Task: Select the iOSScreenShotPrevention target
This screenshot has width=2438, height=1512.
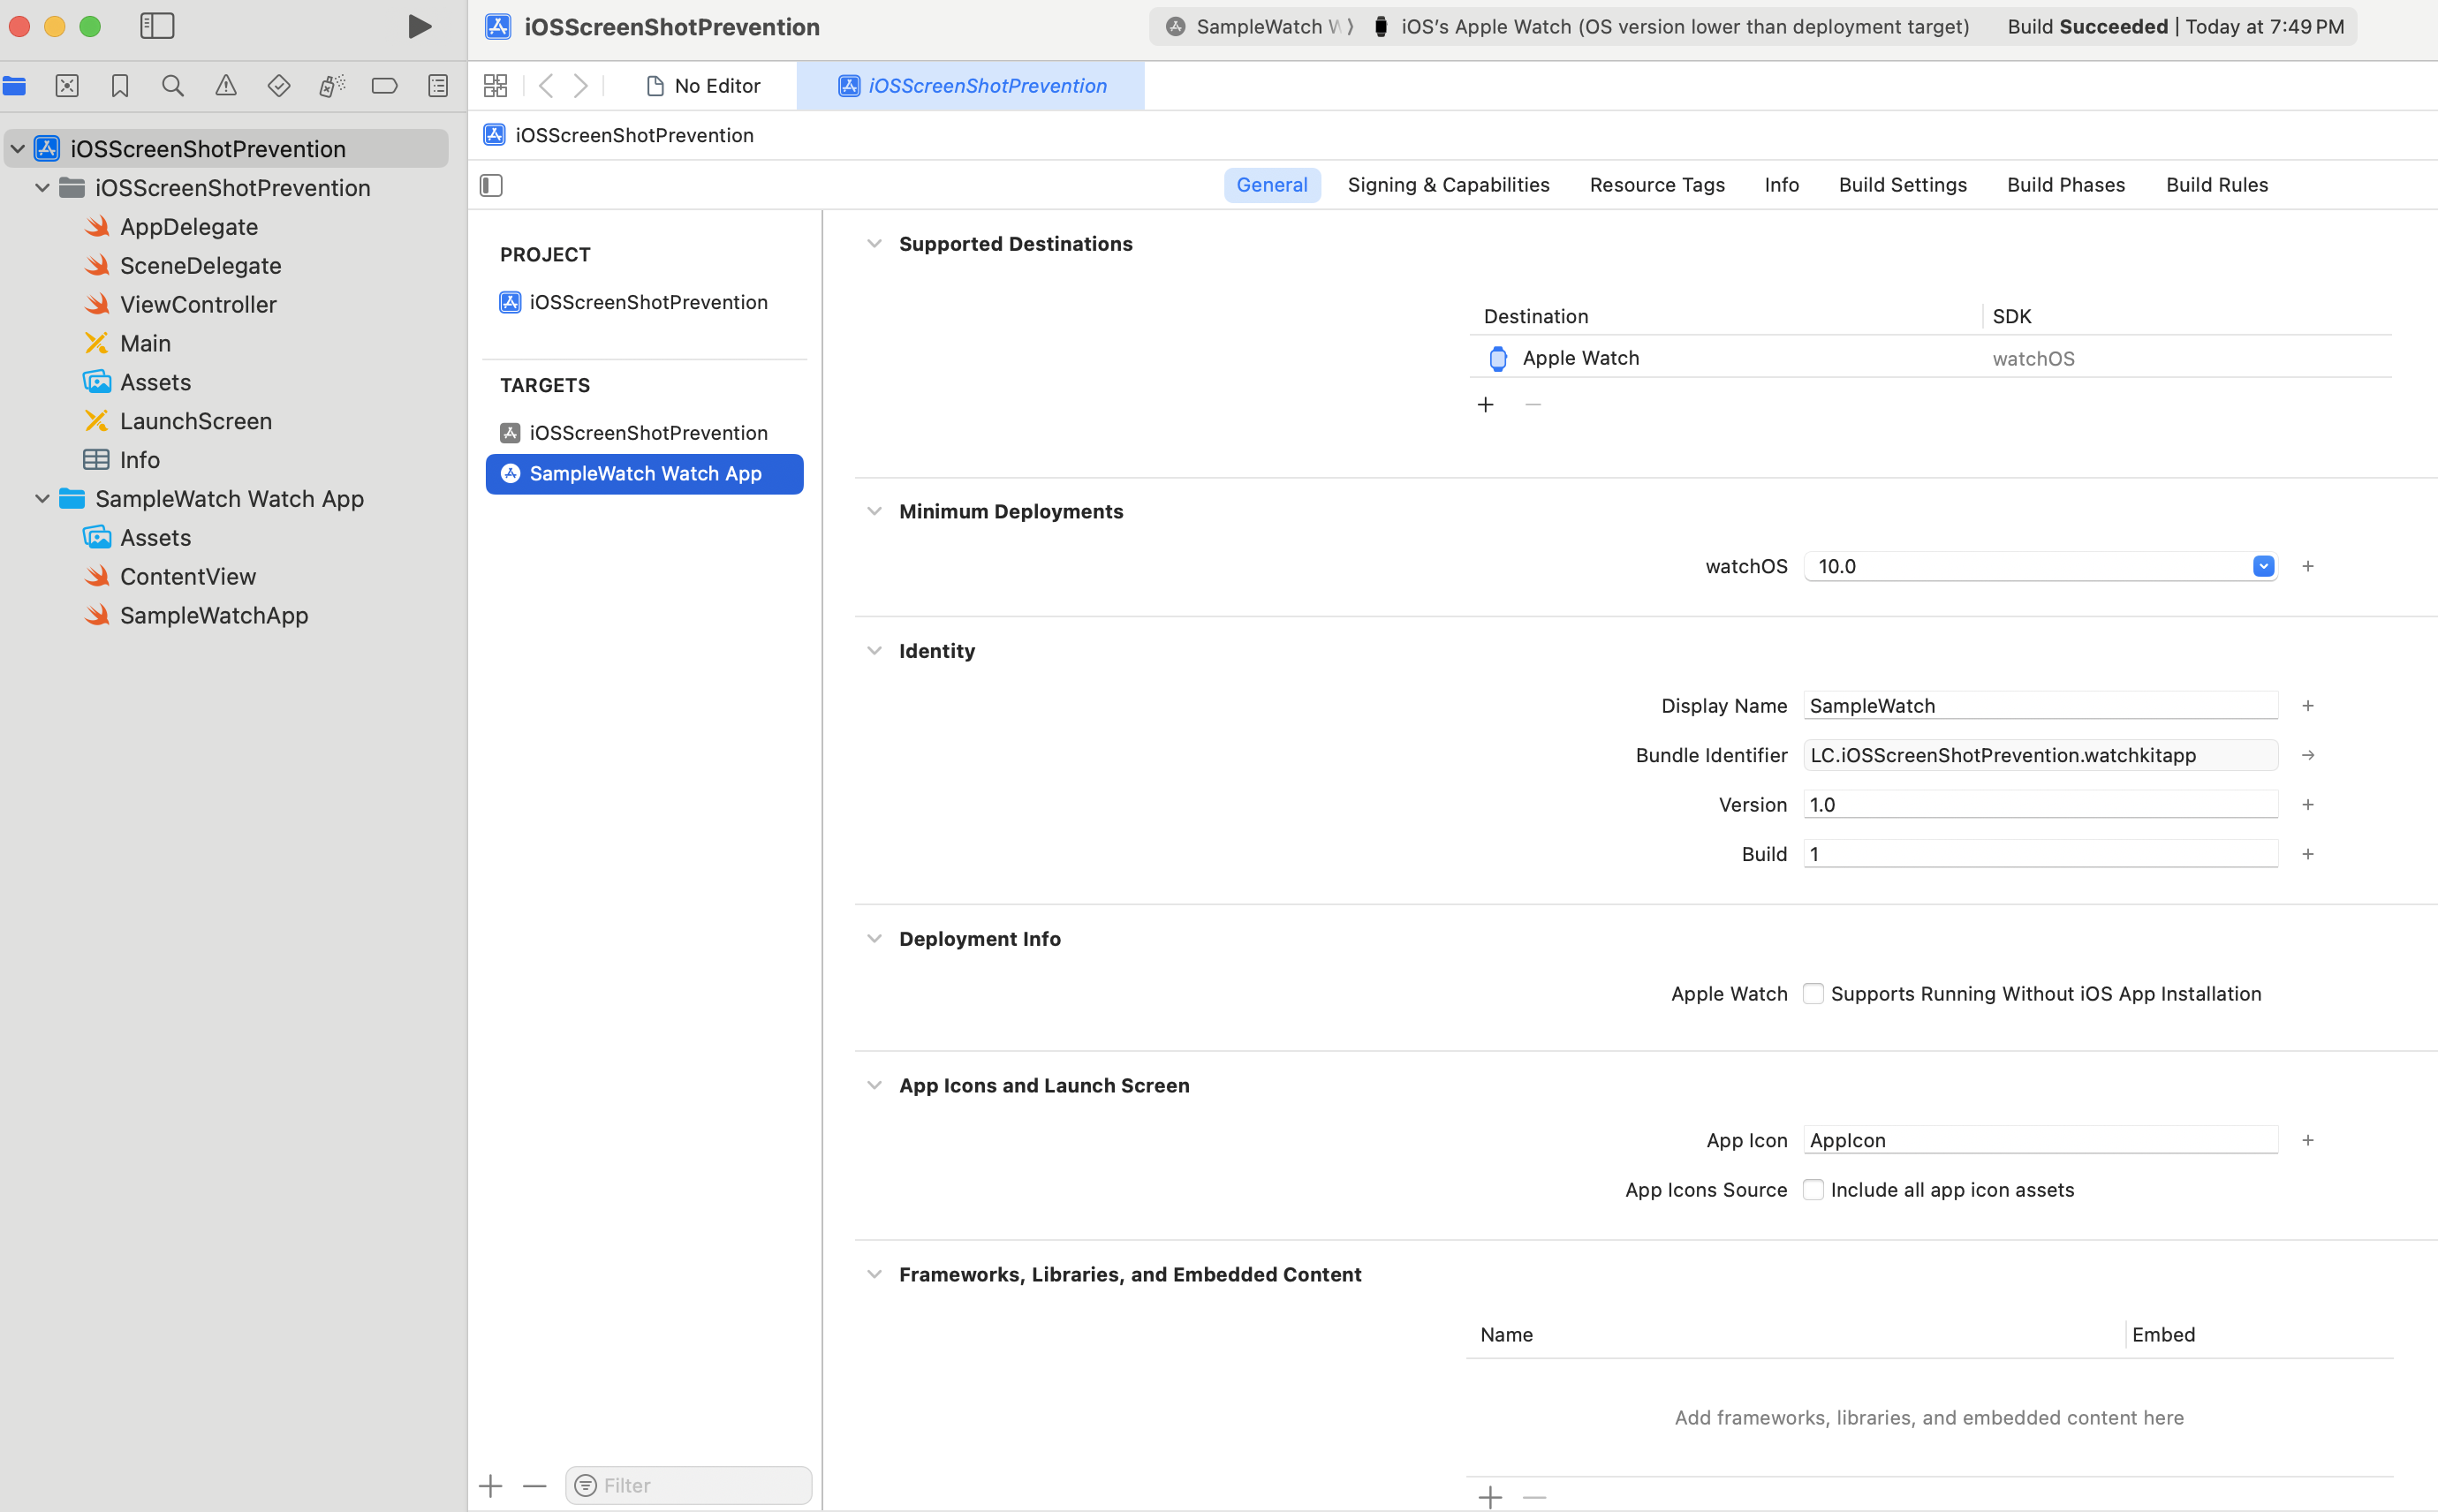Action: click(647, 433)
